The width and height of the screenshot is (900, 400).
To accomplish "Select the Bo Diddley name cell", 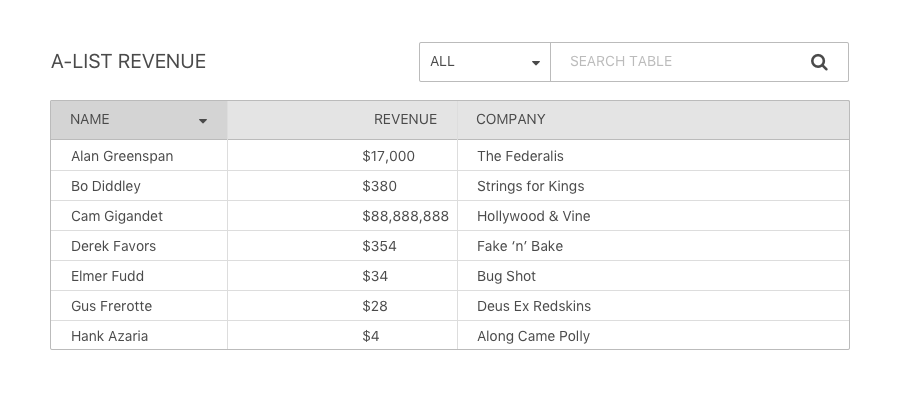I will pyautogui.click(x=139, y=186).
